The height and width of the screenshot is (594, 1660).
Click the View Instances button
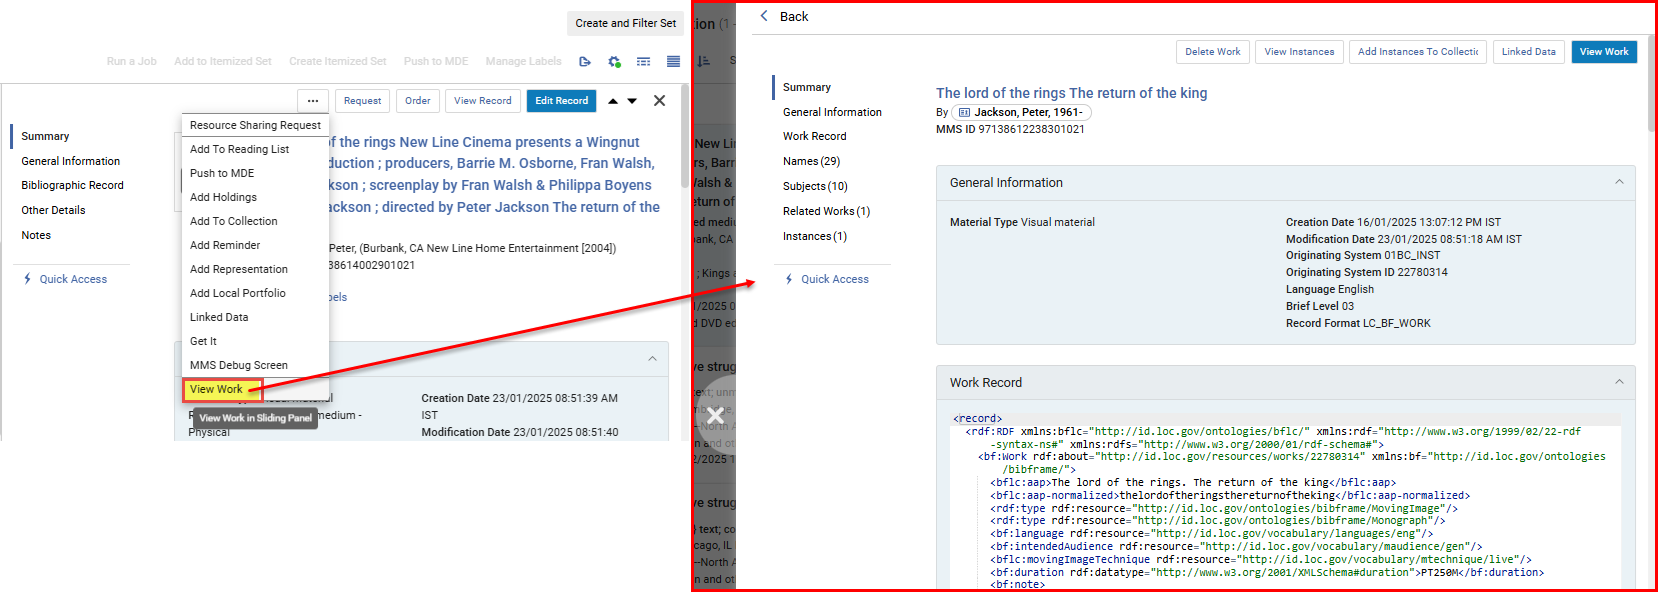click(x=1299, y=52)
